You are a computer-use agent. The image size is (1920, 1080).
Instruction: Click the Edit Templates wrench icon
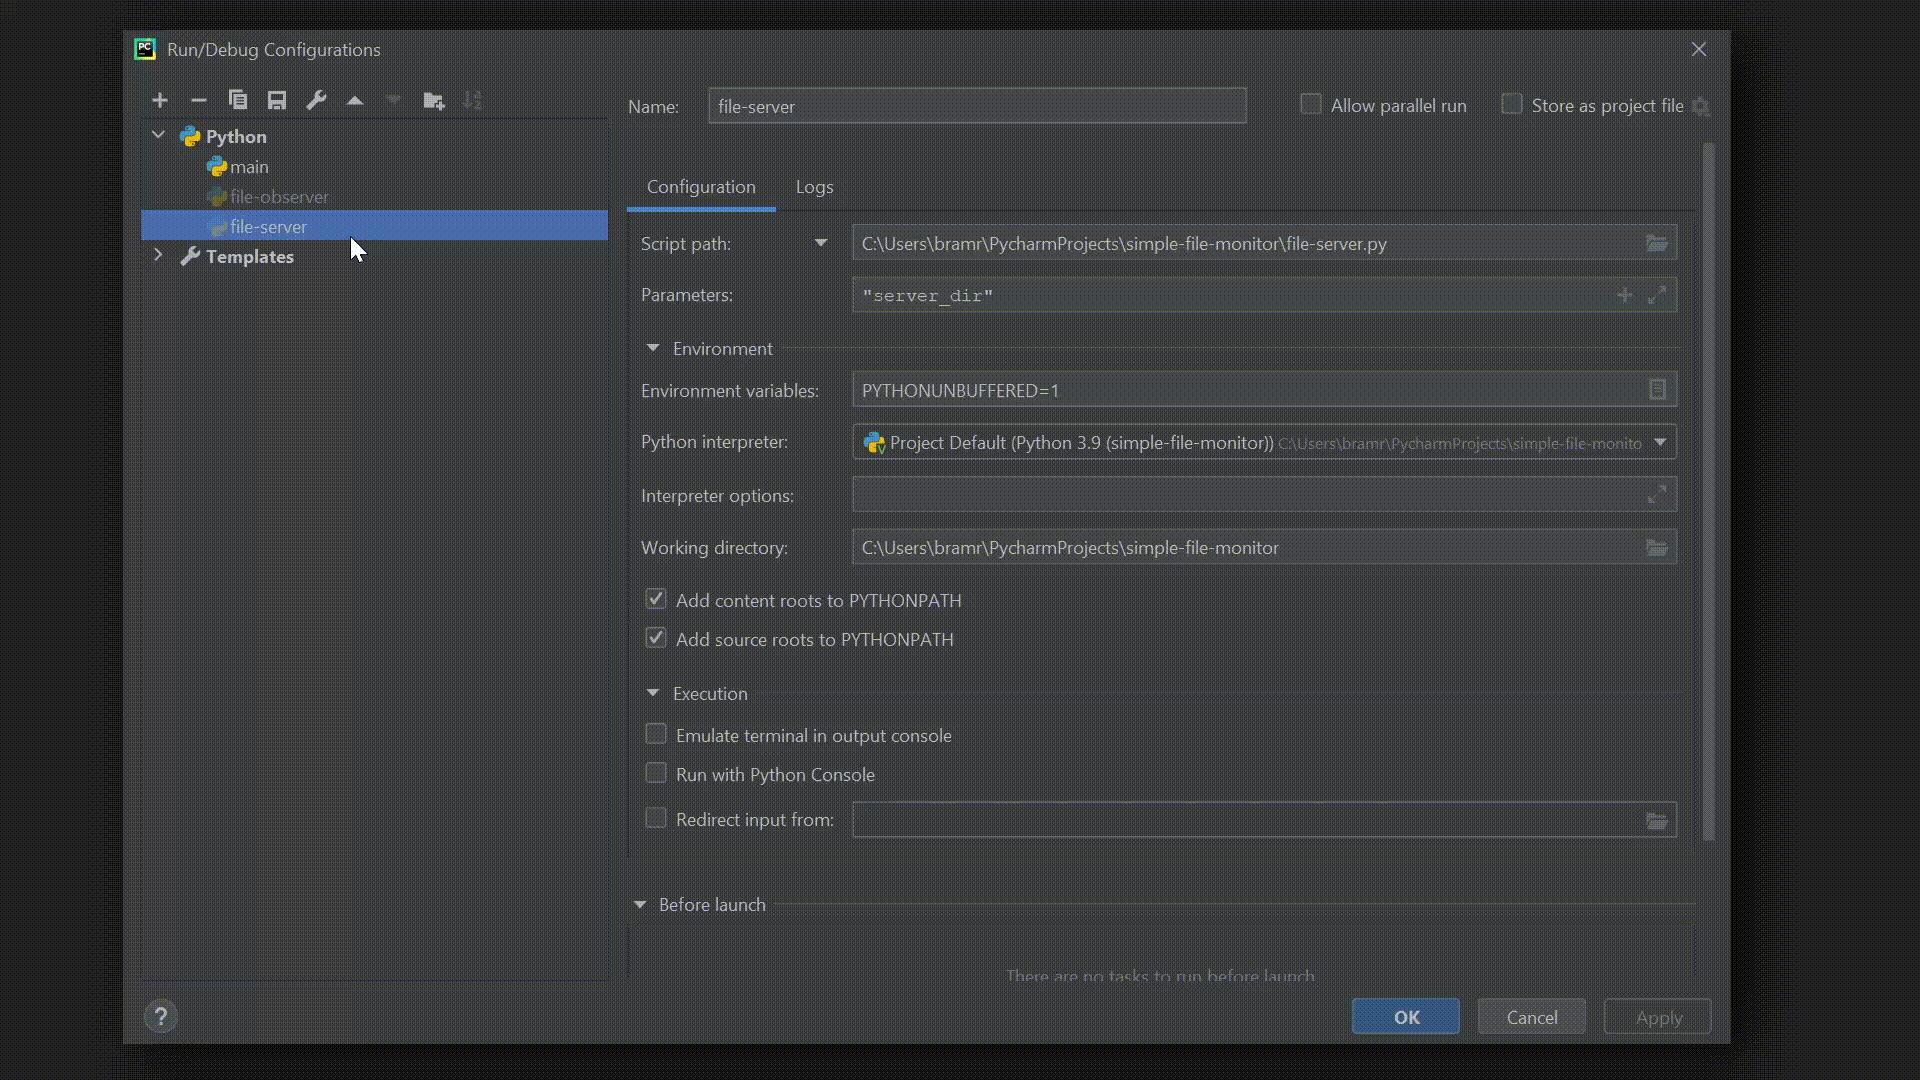(316, 100)
